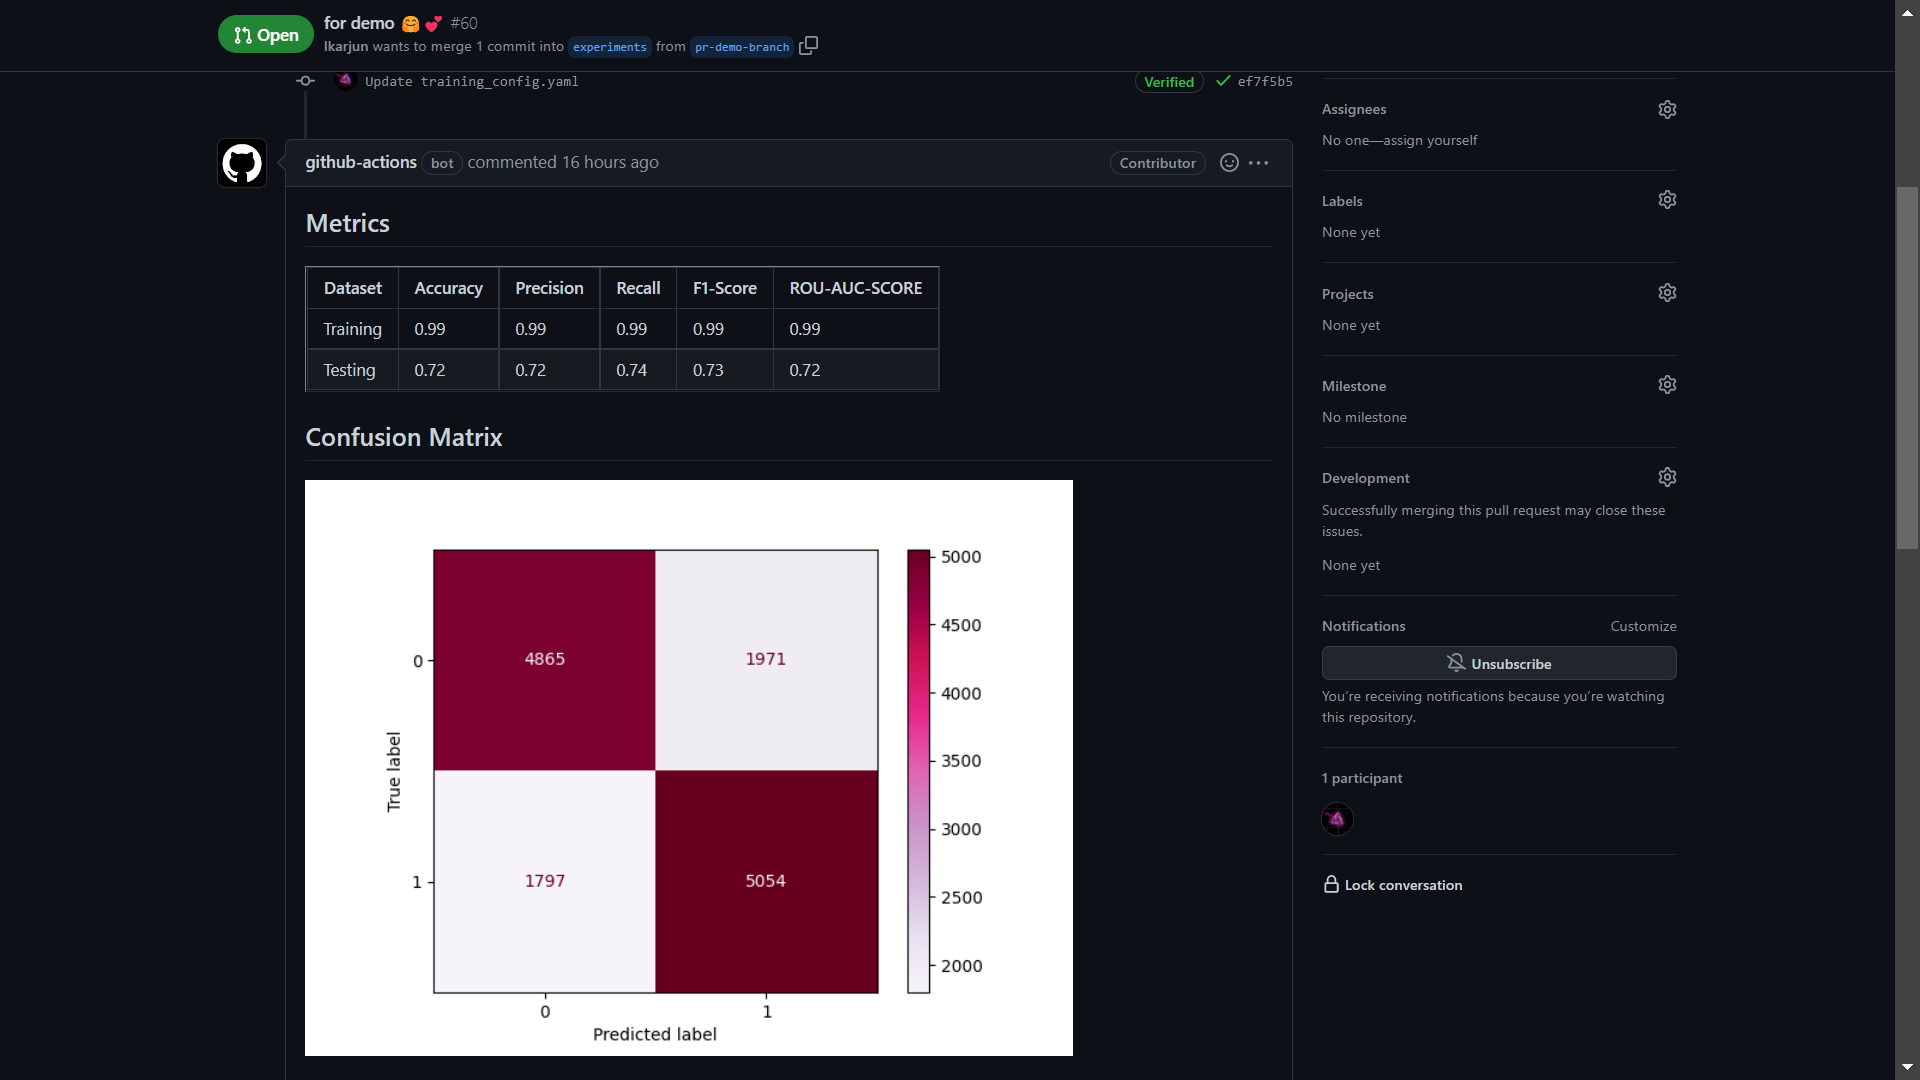Click the verified checkmark beside commit ef7f5b5
Viewport: 1920px width, 1080px height.
point(1222,81)
